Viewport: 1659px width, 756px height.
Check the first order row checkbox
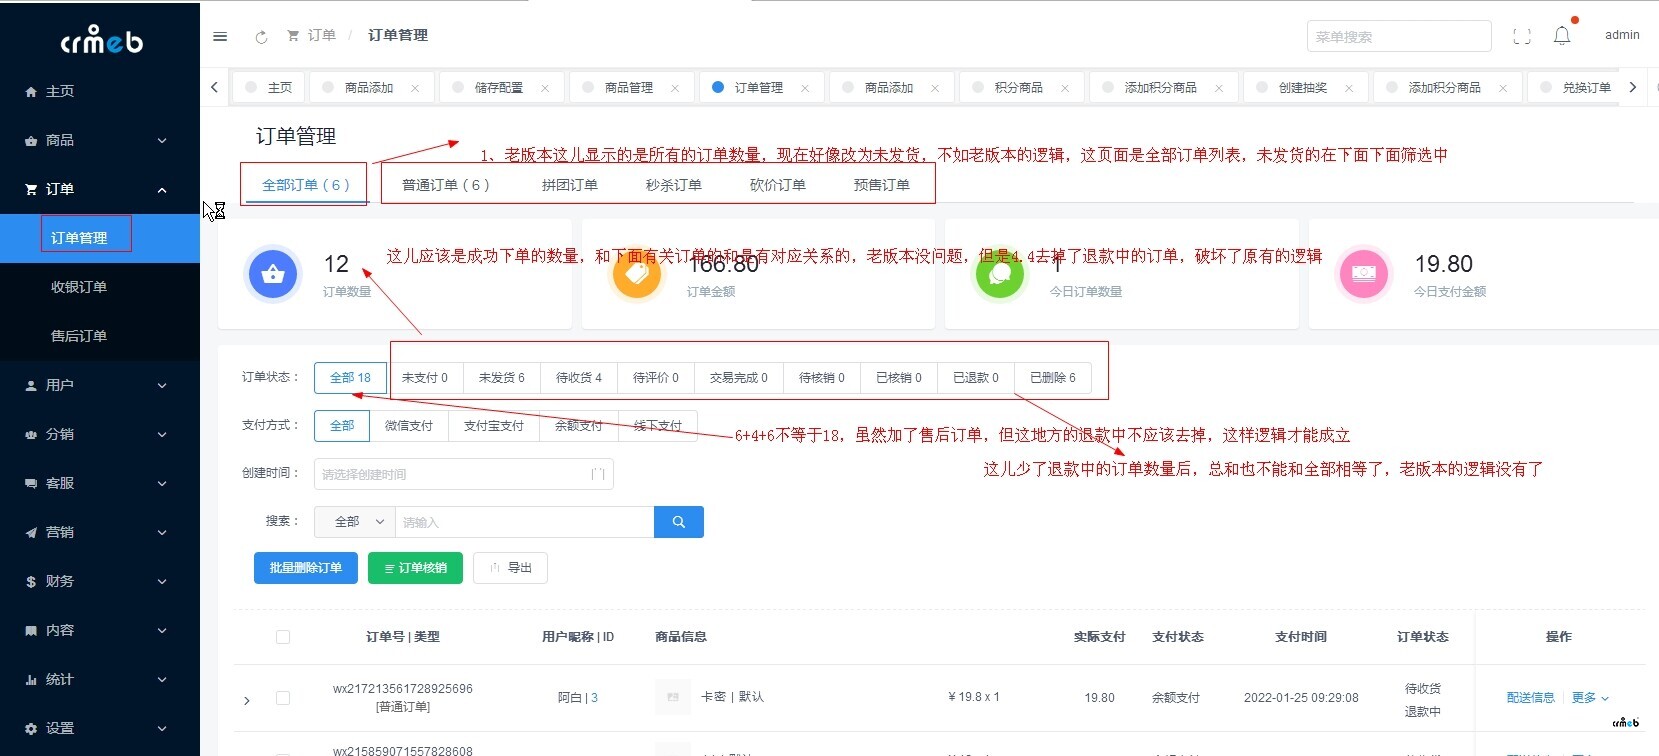pyautogui.click(x=283, y=698)
